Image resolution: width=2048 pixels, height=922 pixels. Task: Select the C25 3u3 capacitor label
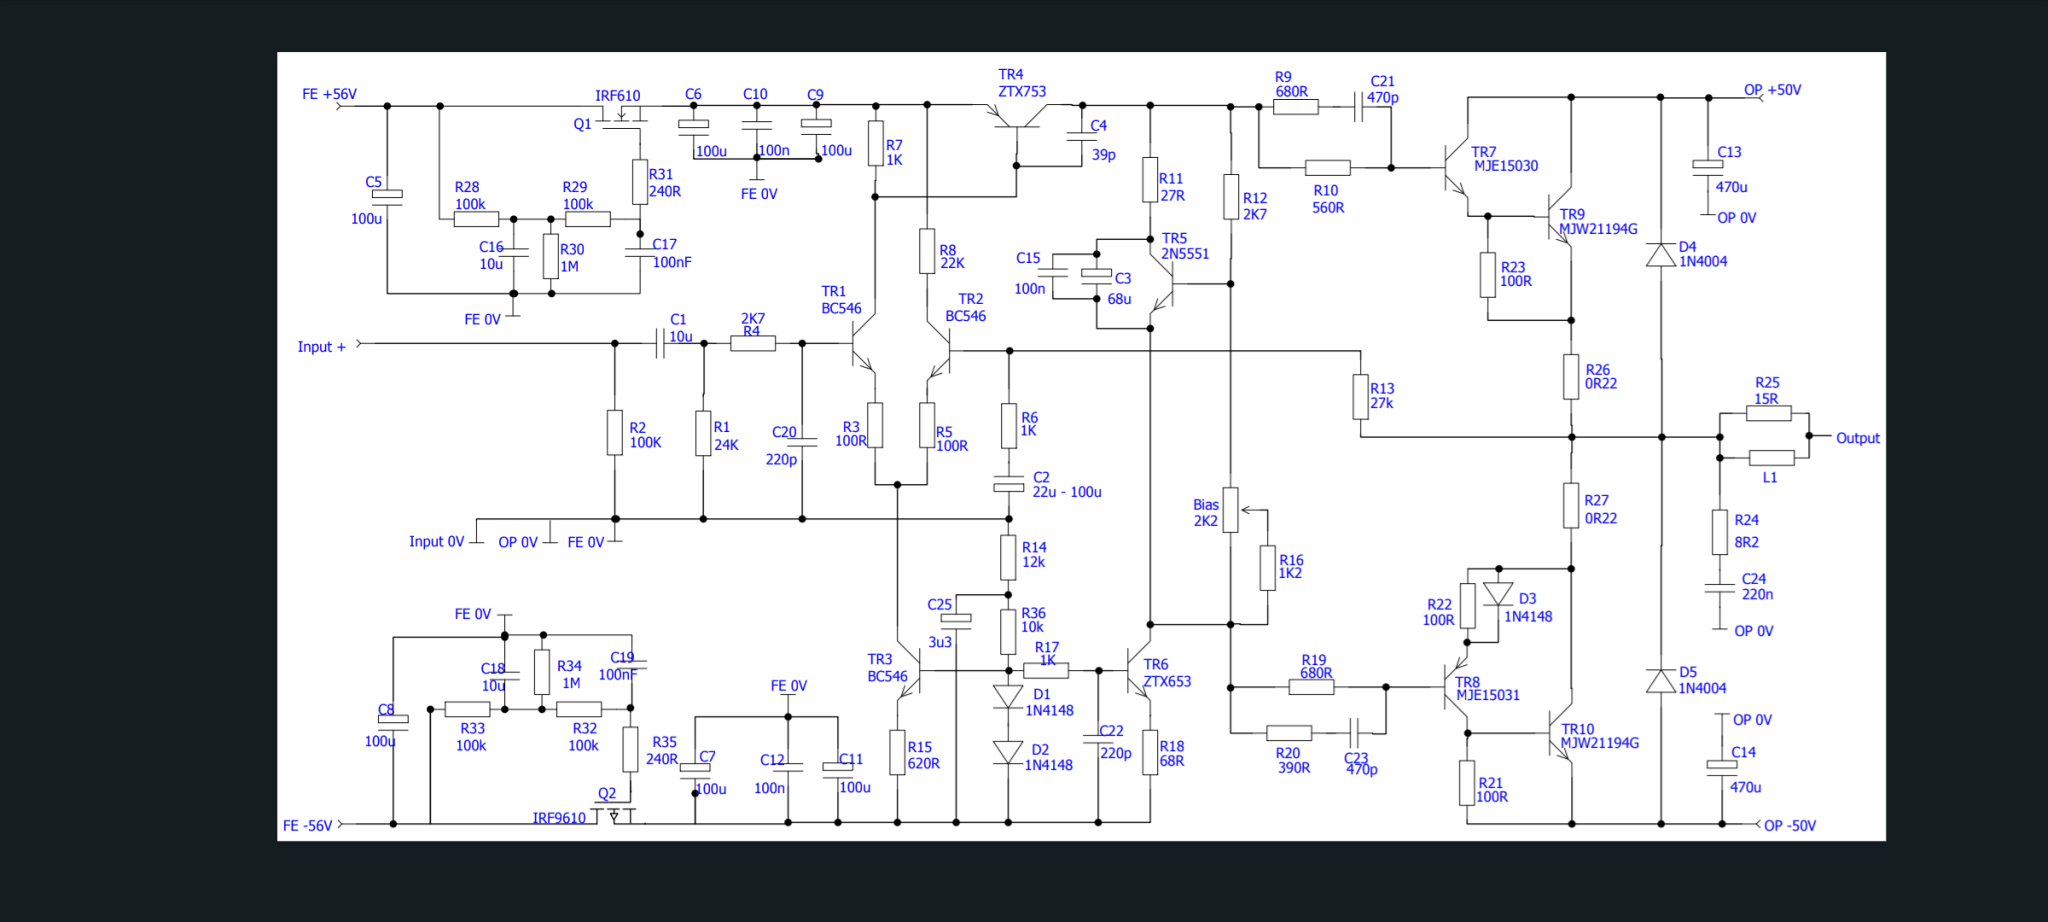[940, 623]
